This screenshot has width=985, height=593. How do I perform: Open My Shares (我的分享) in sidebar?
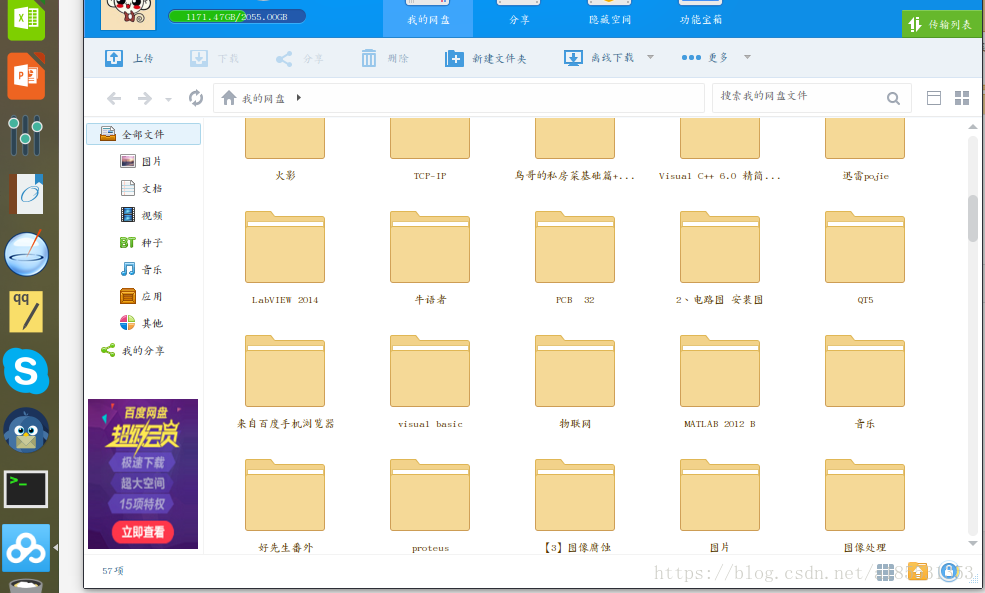pos(133,350)
